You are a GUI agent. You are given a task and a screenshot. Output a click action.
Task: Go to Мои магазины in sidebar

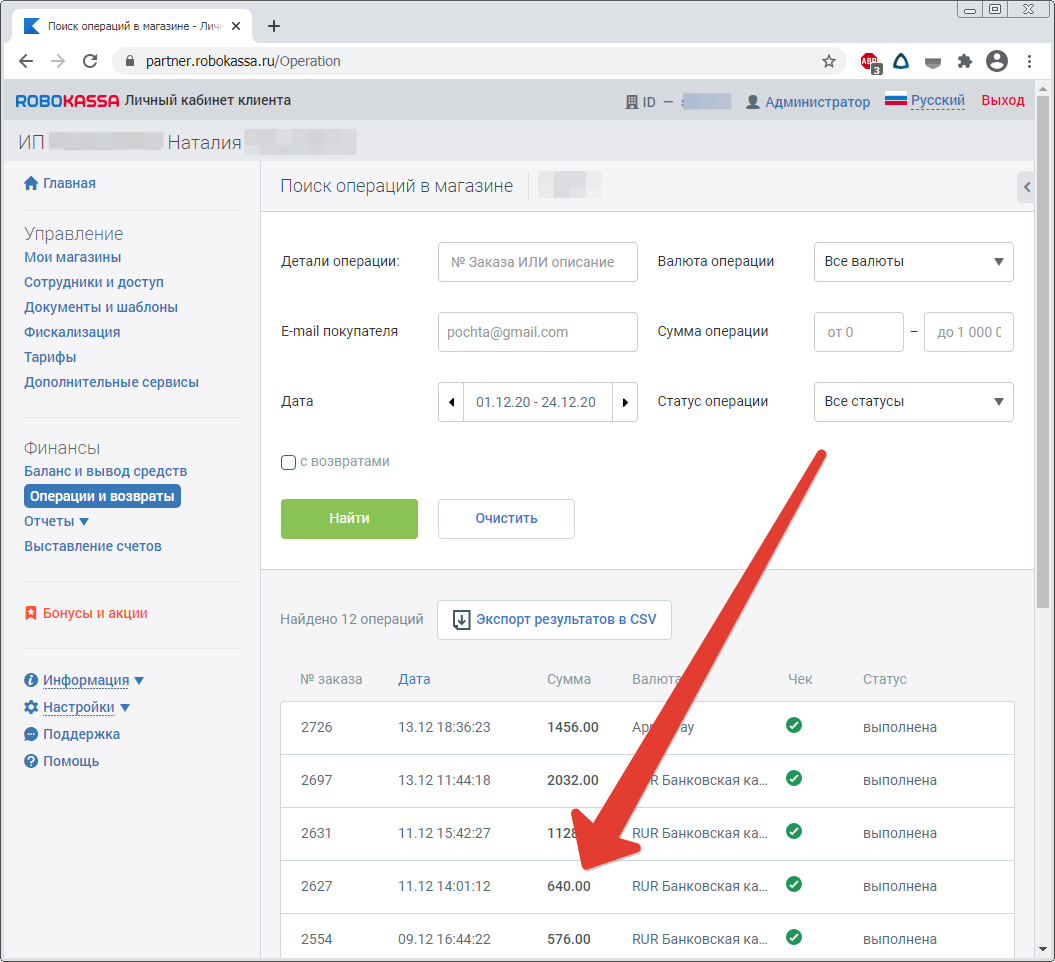pyautogui.click(x=72, y=257)
